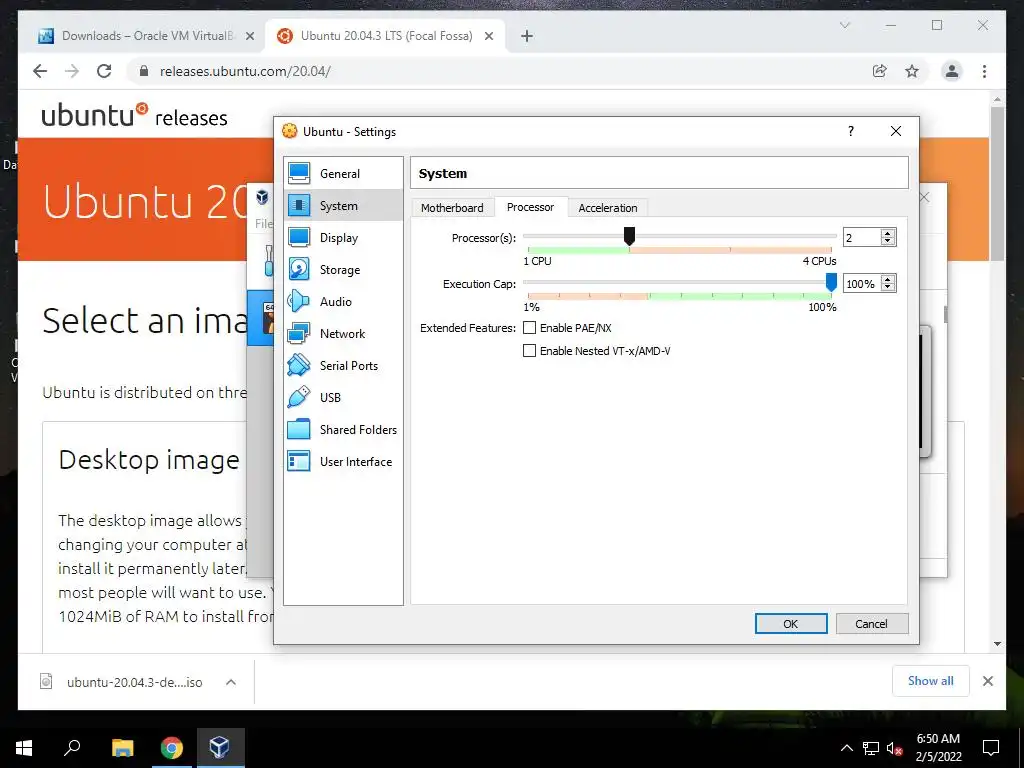Open the USB connector icon in sidebar
This screenshot has width=1024, height=768.
[x=299, y=397]
